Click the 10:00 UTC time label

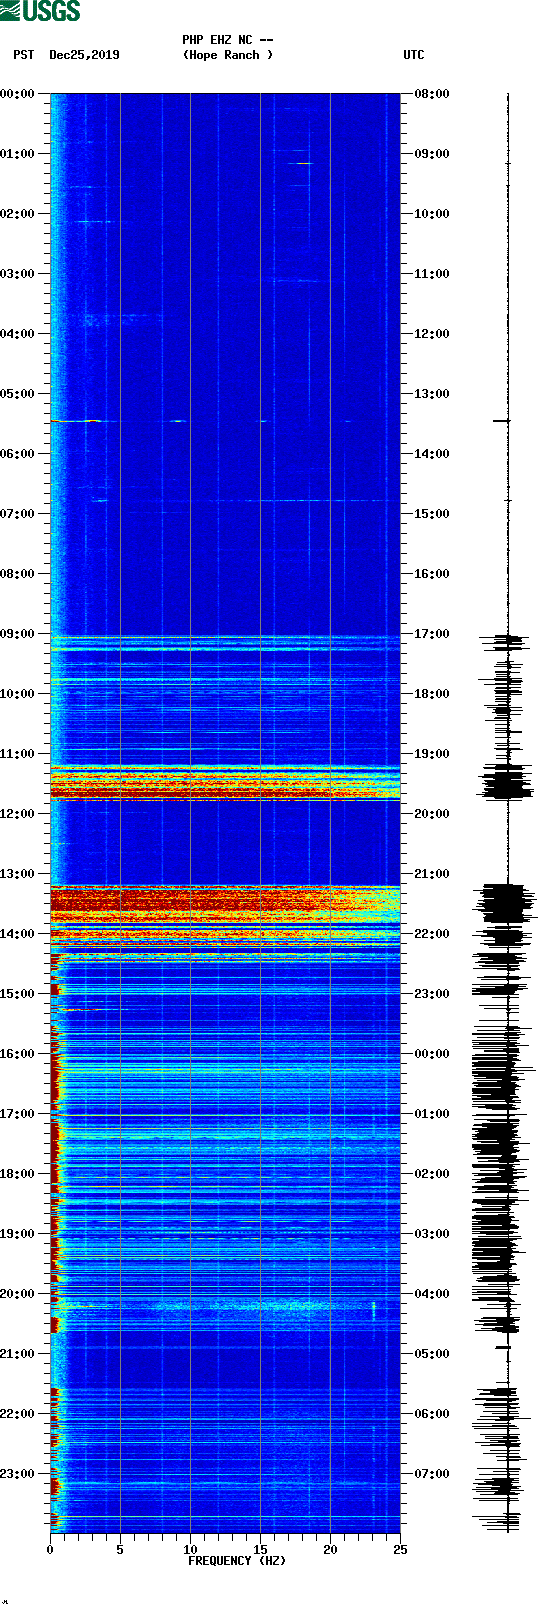tap(432, 214)
